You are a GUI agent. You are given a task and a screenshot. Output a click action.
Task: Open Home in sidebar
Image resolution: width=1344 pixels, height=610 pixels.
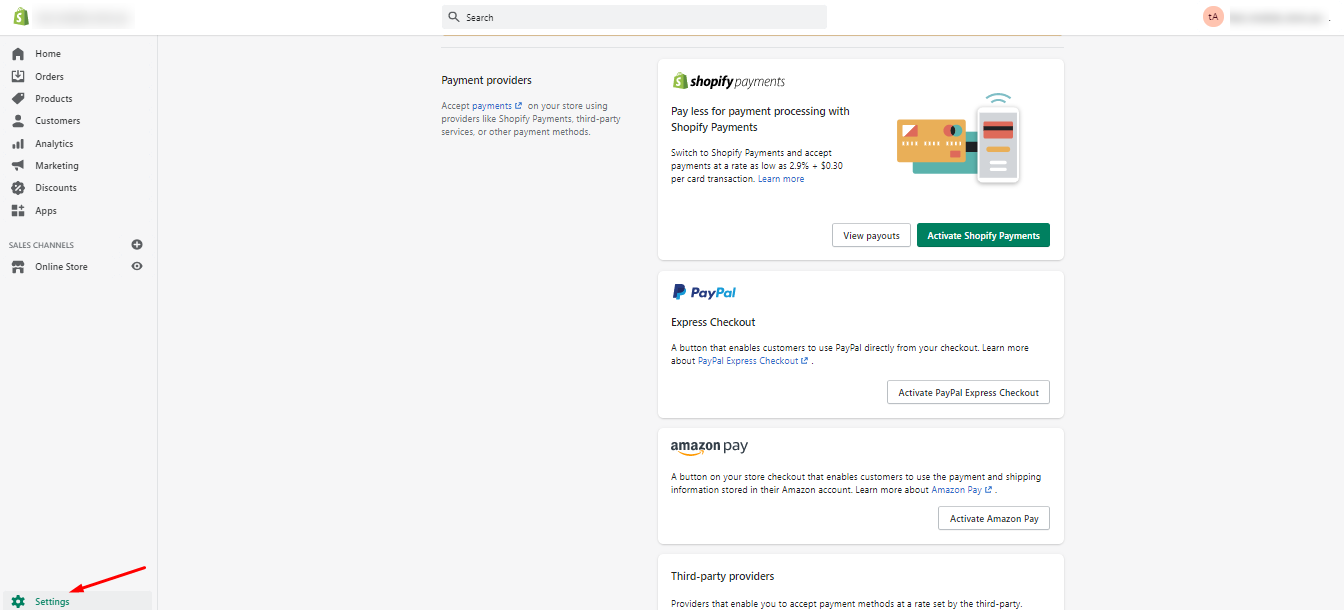pos(48,54)
